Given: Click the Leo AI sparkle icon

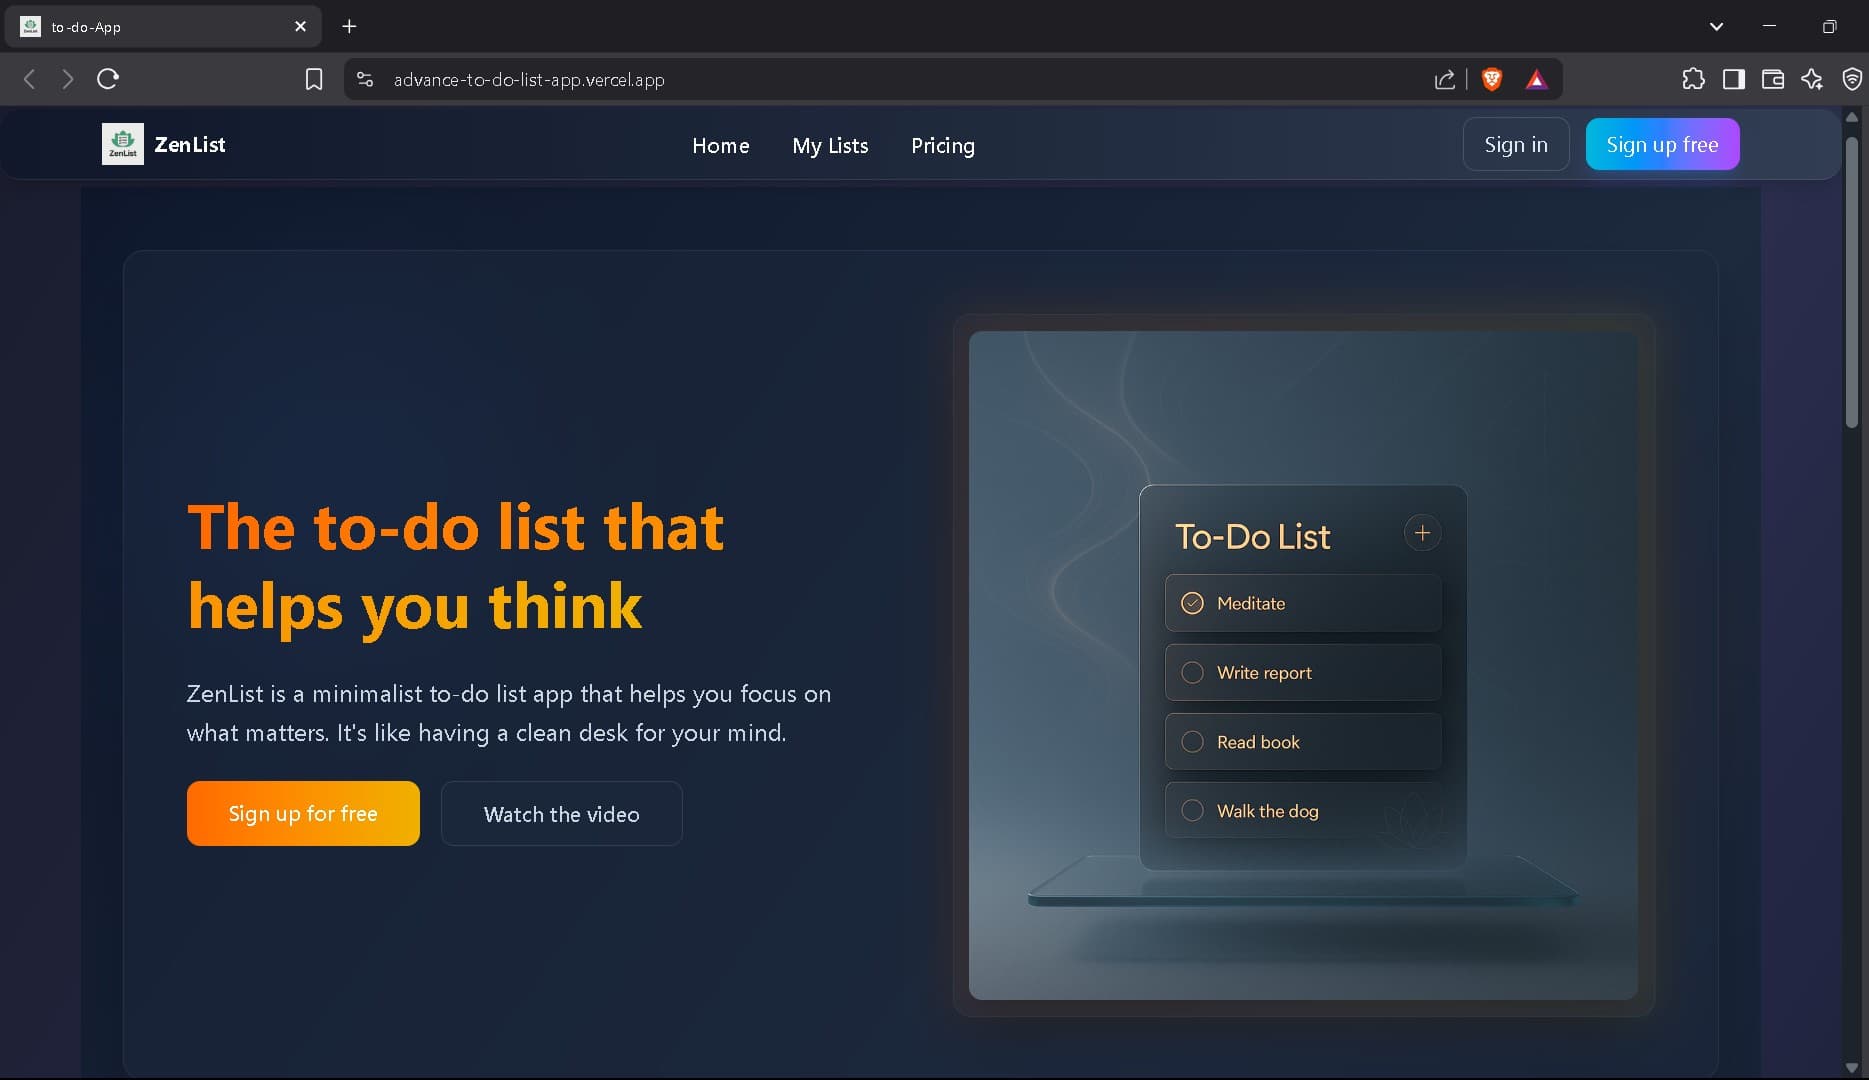Looking at the screenshot, I should click(x=1812, y=79).
